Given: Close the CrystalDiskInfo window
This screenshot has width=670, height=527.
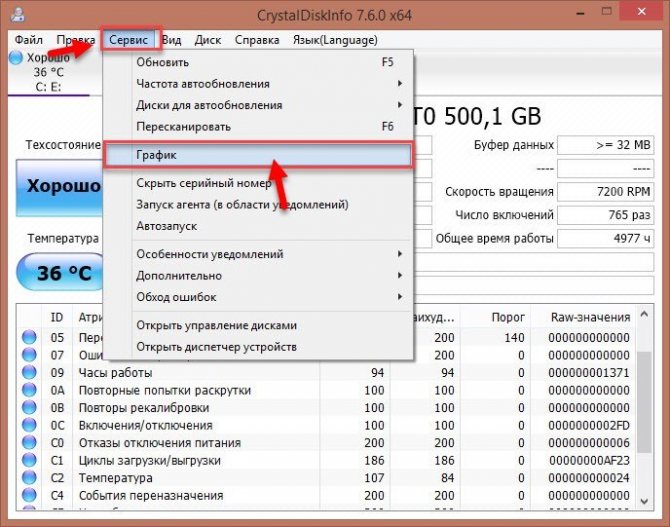Looking at the screenshot, I should click(642, 12).
